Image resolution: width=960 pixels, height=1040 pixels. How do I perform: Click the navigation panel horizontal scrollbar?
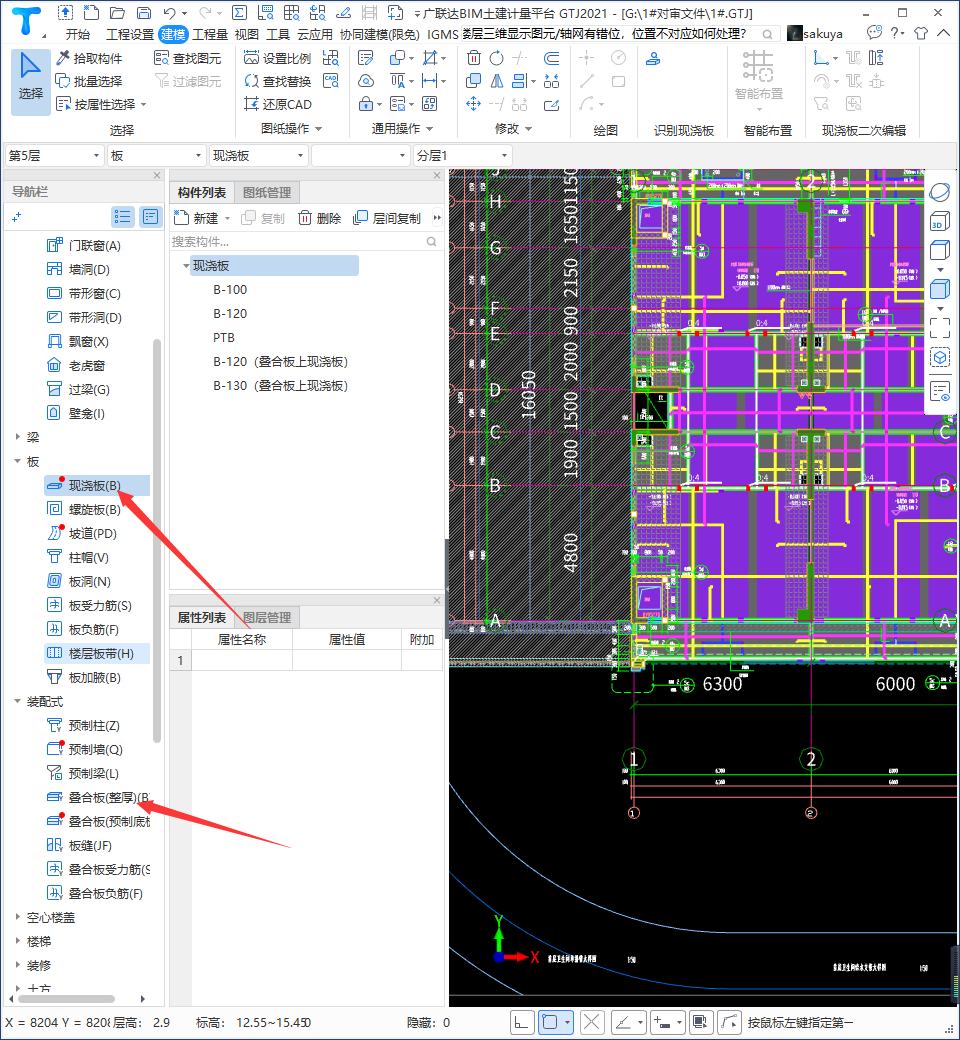(66, 999)
